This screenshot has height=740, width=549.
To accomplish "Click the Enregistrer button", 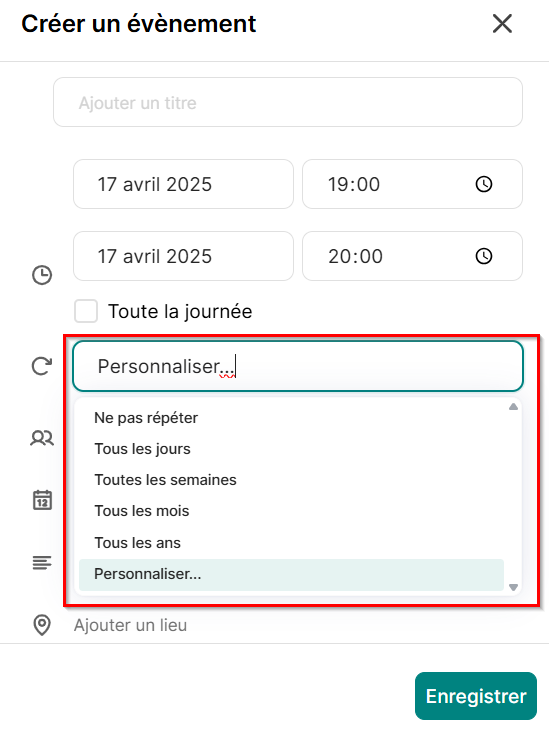I will point(476,696).
